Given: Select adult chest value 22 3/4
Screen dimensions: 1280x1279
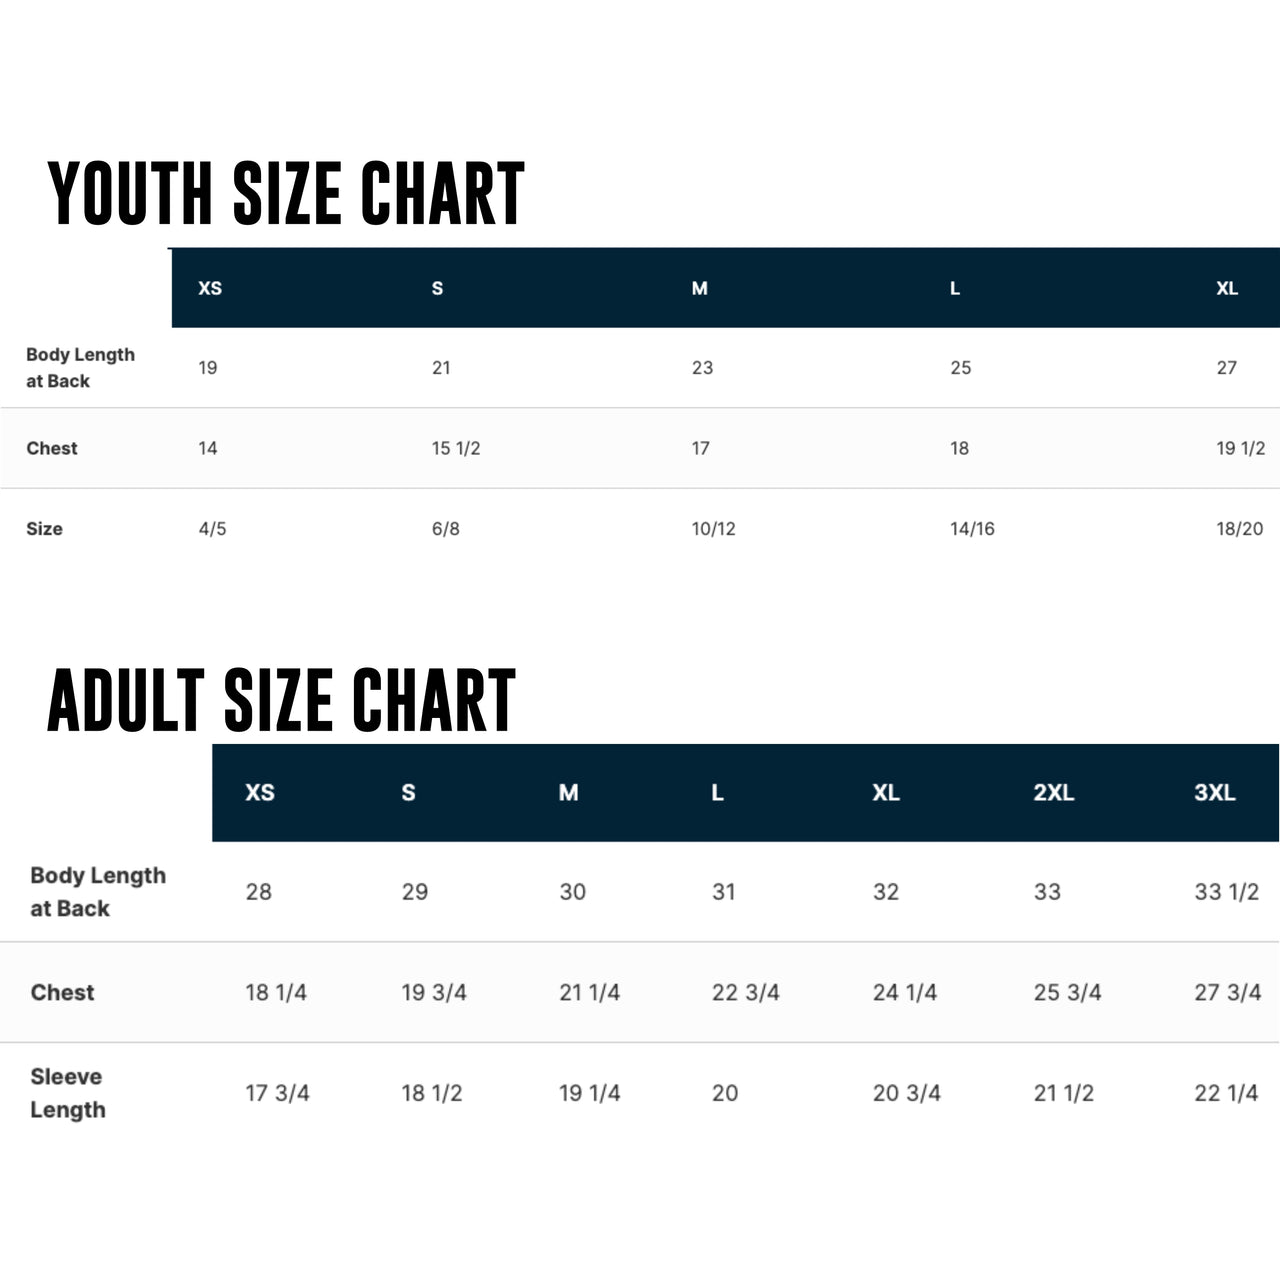Looking at the screenshot, I should pyautogui.click(x=745, y=992).
